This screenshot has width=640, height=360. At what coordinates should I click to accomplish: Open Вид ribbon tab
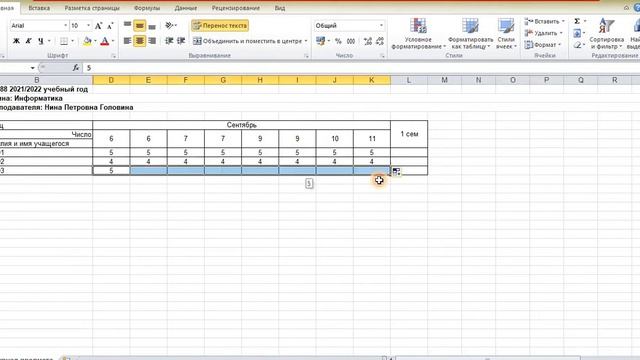point(280,8)
